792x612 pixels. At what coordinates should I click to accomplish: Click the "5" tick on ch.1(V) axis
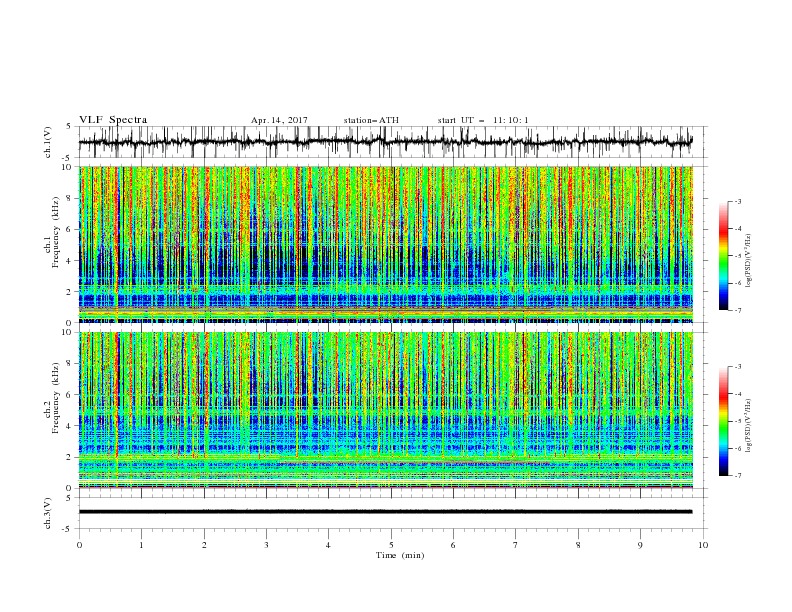pyautogui.click(x=69, y=126)
